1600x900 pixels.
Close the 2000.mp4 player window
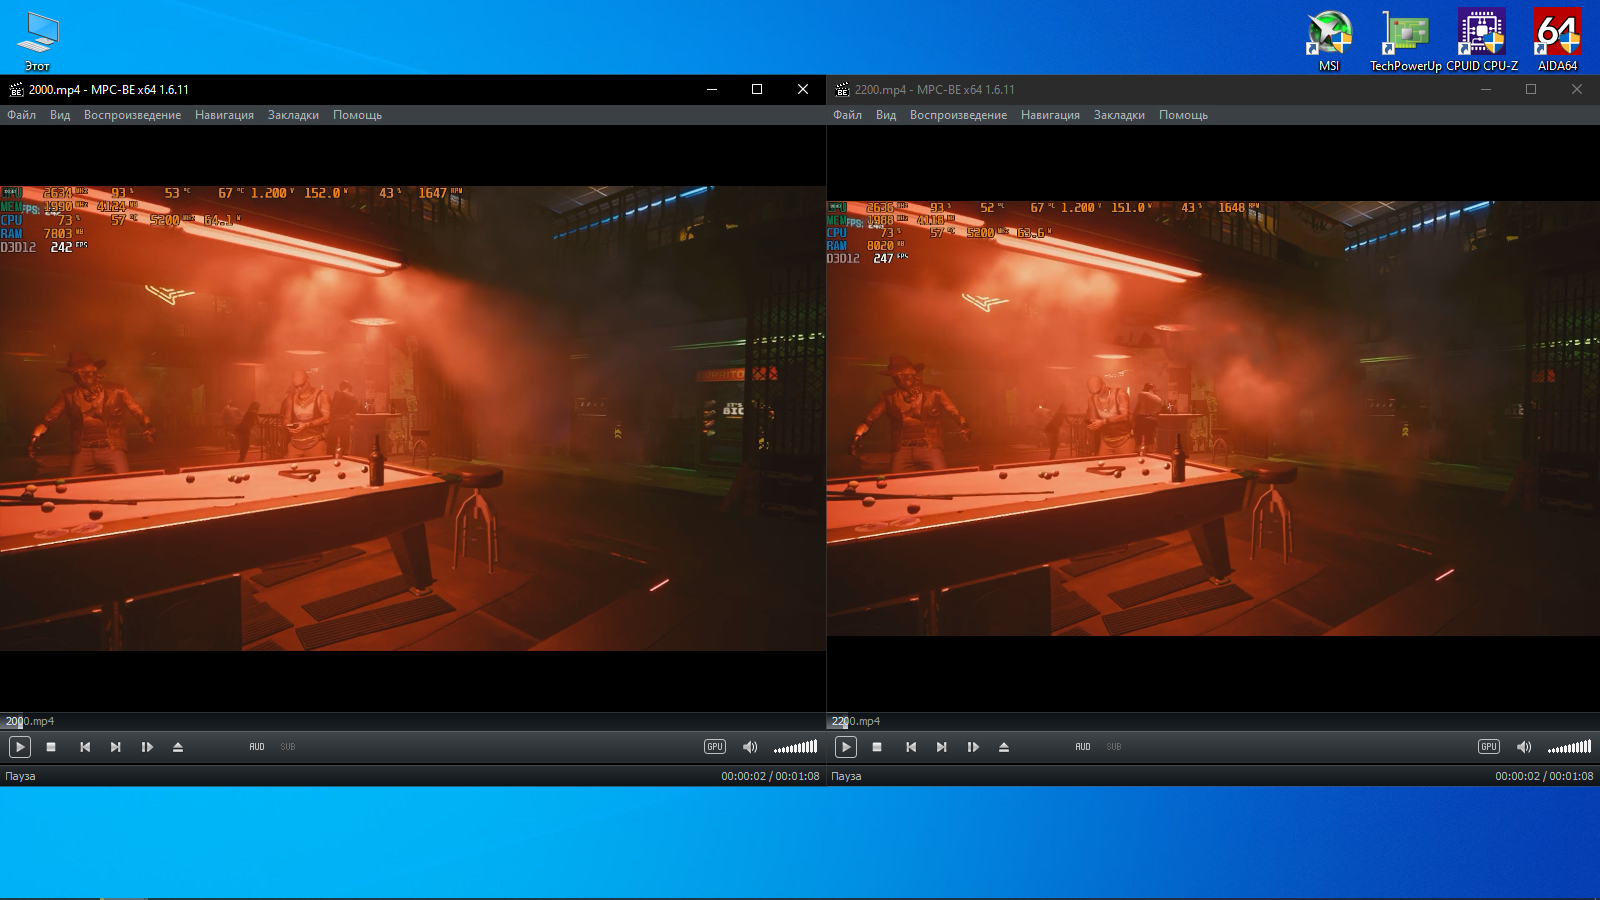[803, 89]
